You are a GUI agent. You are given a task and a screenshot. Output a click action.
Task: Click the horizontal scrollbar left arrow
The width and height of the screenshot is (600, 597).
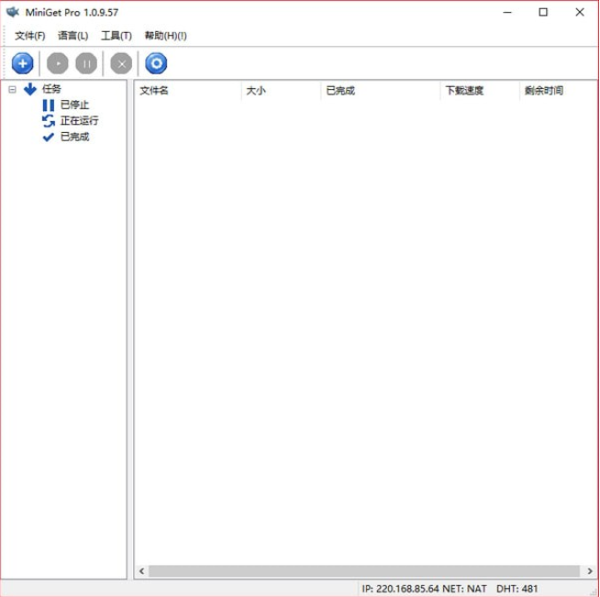(x=141, y=571)
